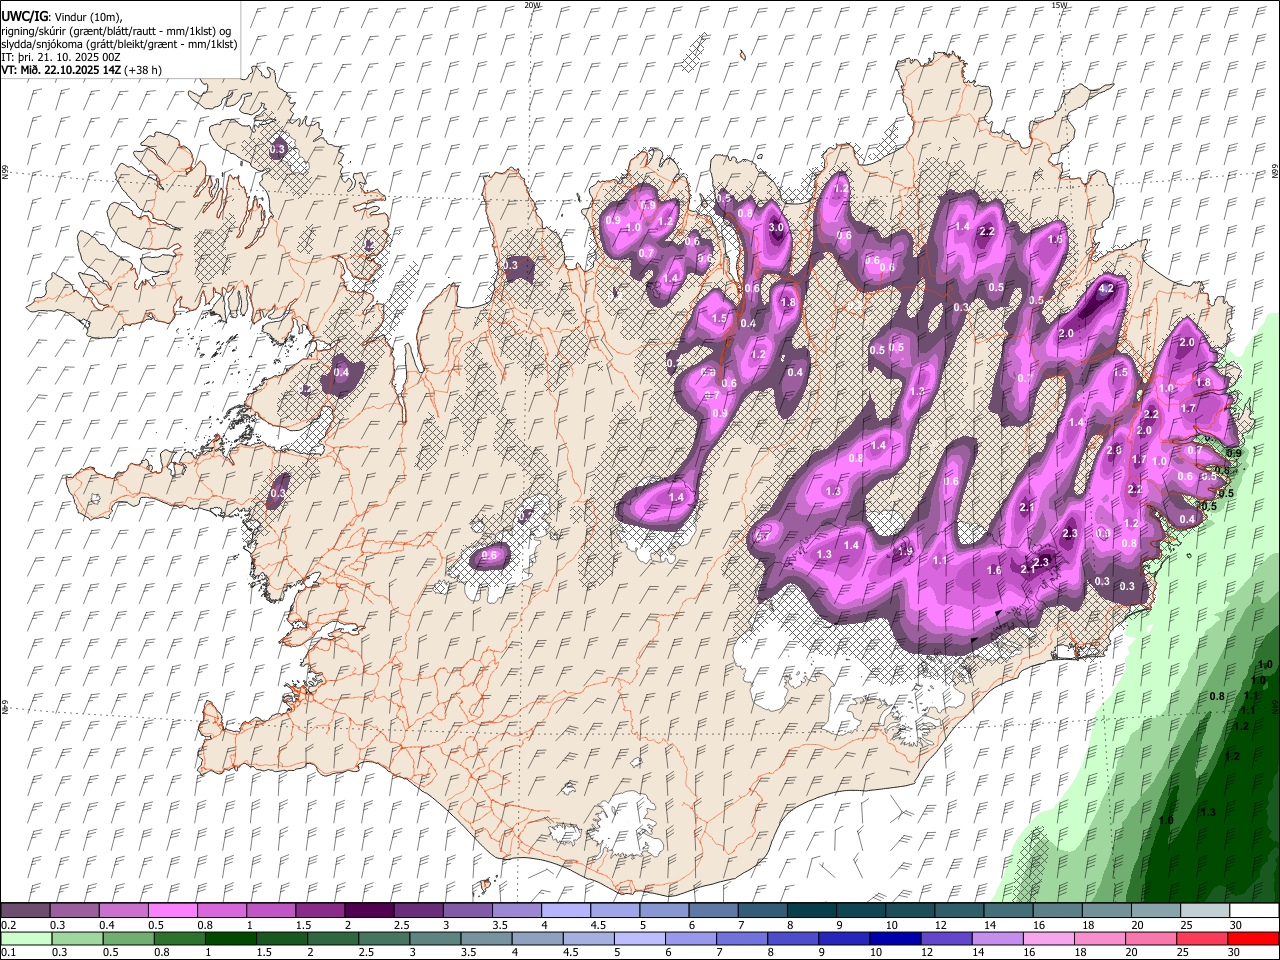Screen dimensions: 1280x960
Task: Select the 0.8–1 green swatch in the rain legend
Action: (179, 938)
